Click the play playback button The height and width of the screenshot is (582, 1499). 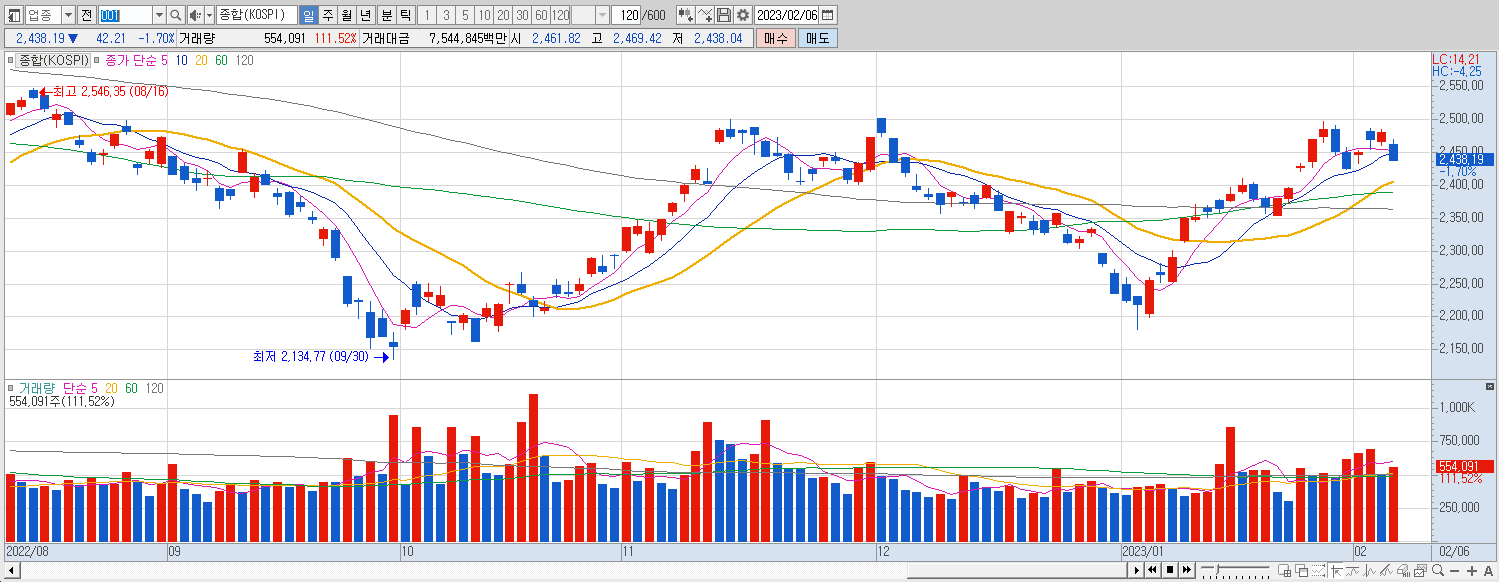[1137, 570]
